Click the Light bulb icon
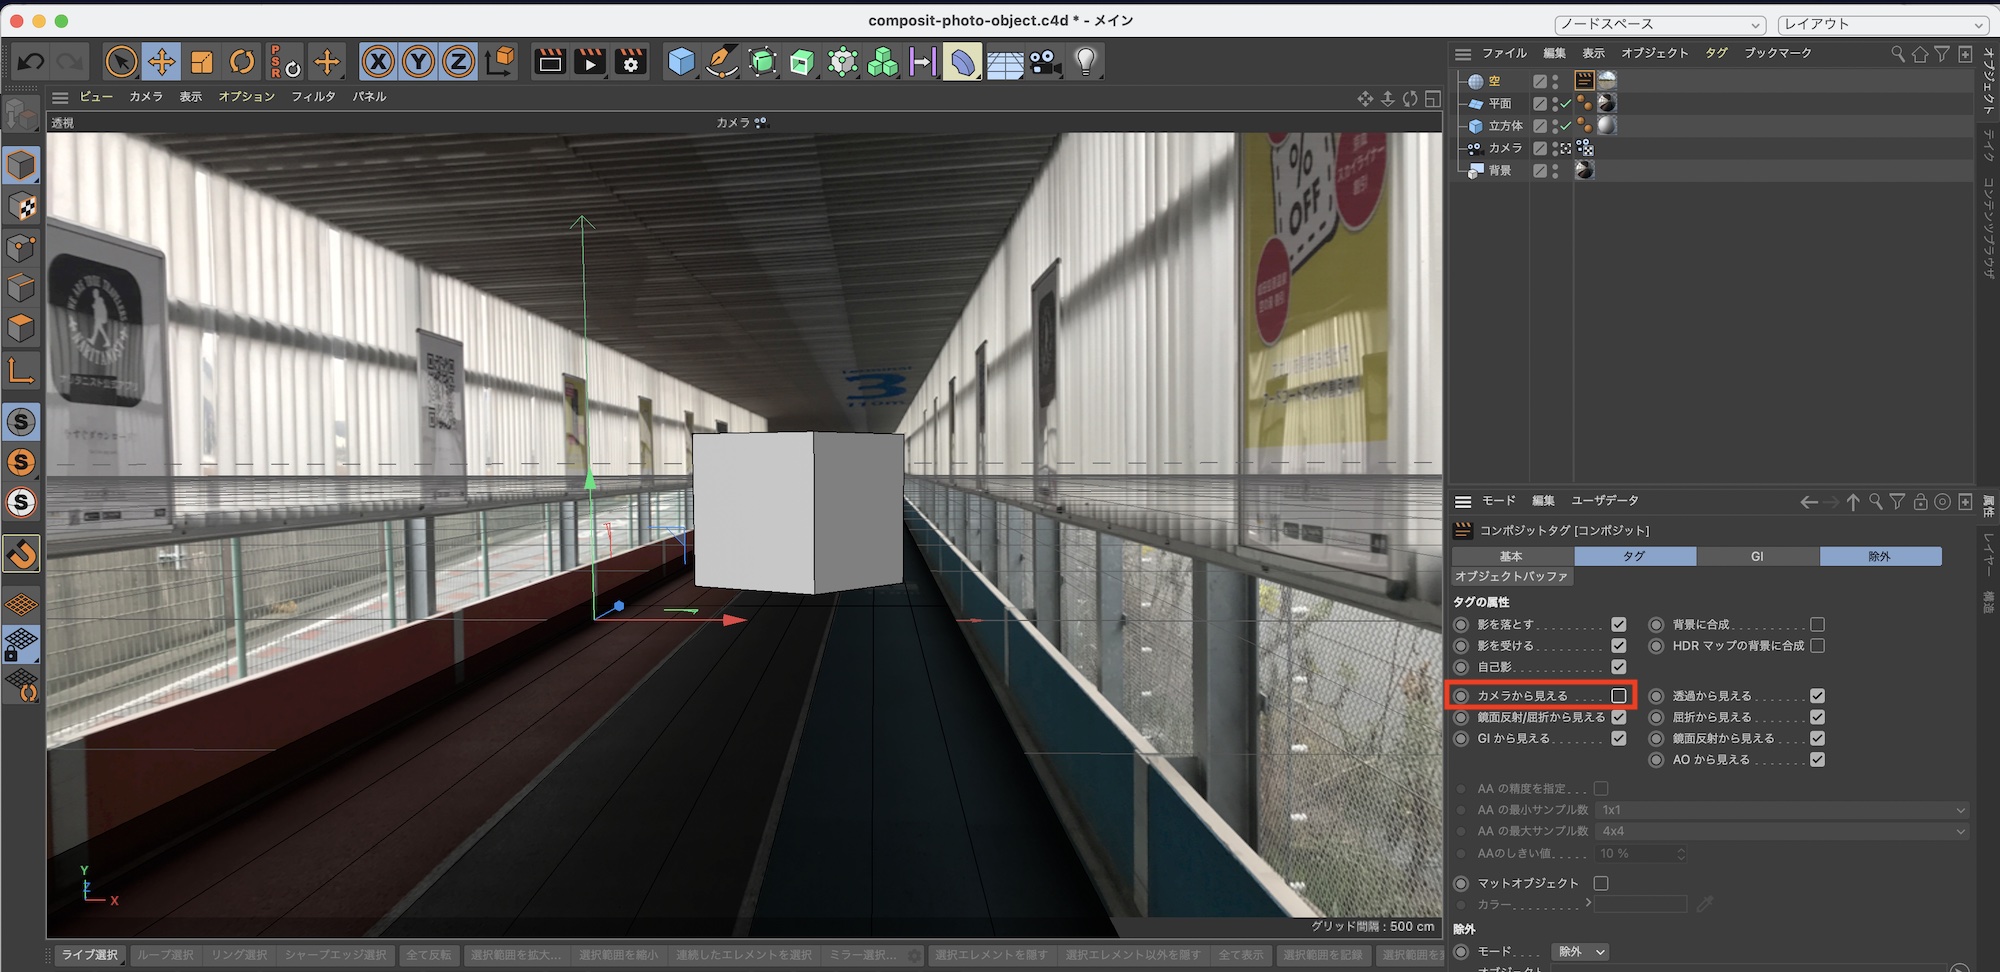Screen dimensions: 2000x972 coord(1086,62)
